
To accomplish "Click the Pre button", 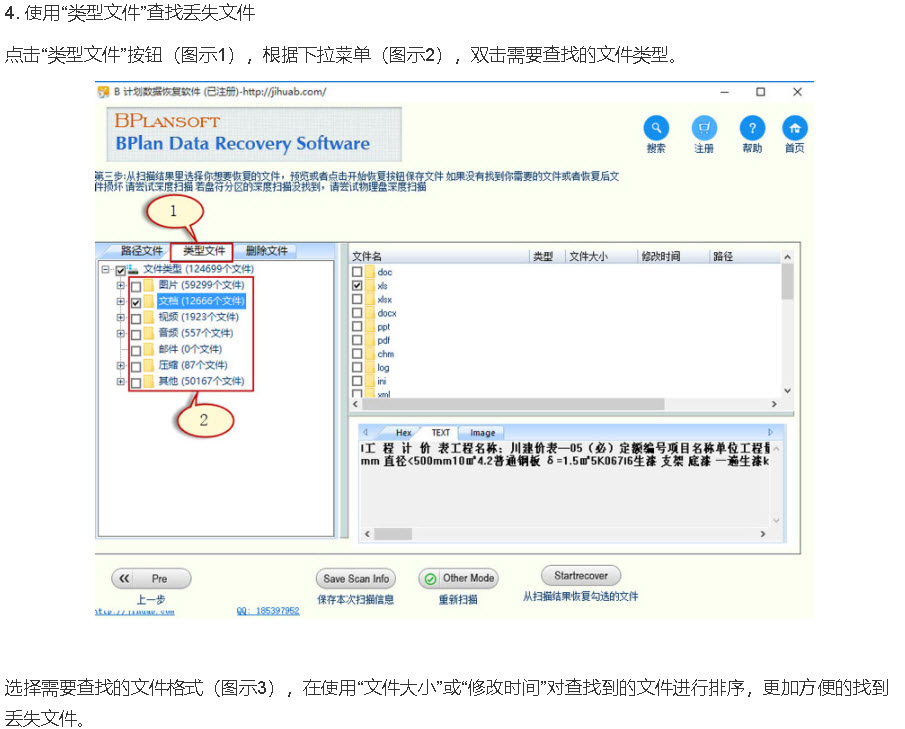I will click(x=151, y=578).
